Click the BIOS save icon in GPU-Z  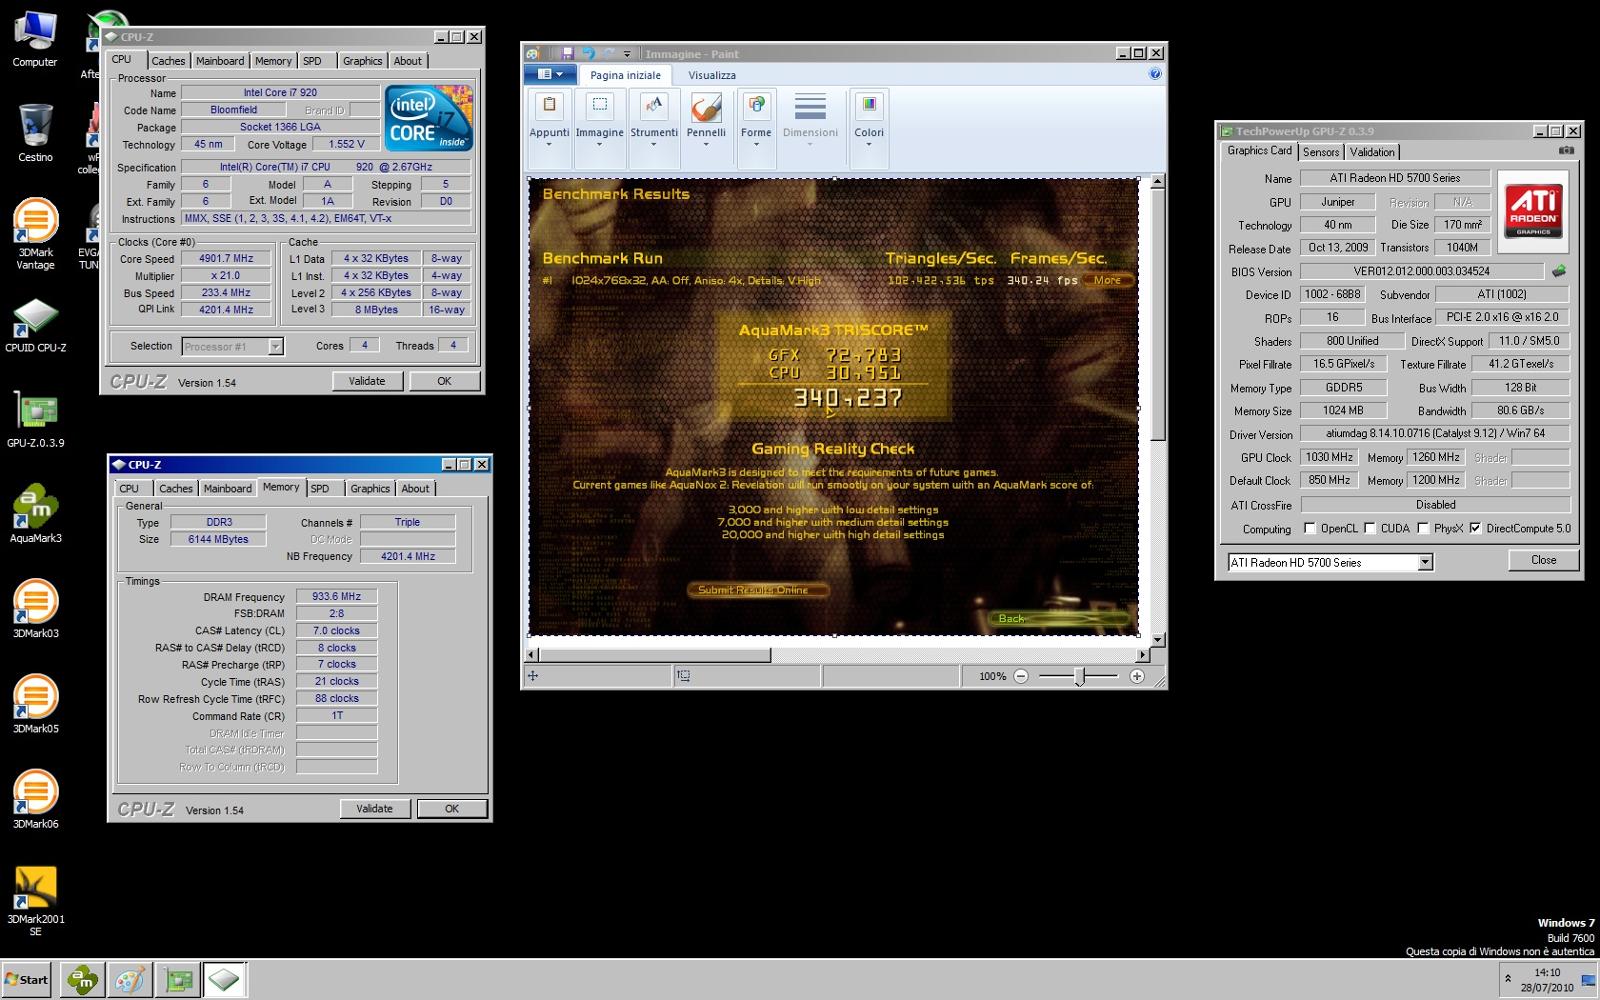(x=1558, y=271)
